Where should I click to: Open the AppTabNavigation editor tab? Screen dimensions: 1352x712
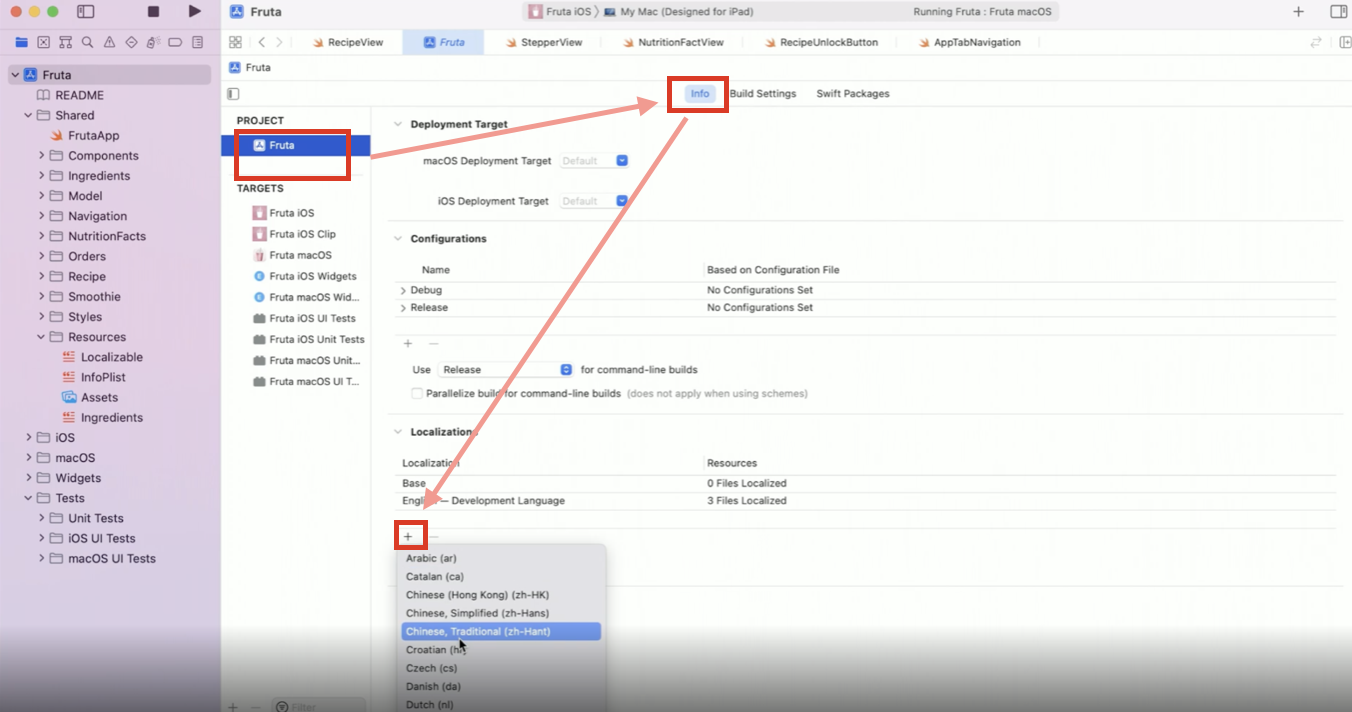(969, 42)
